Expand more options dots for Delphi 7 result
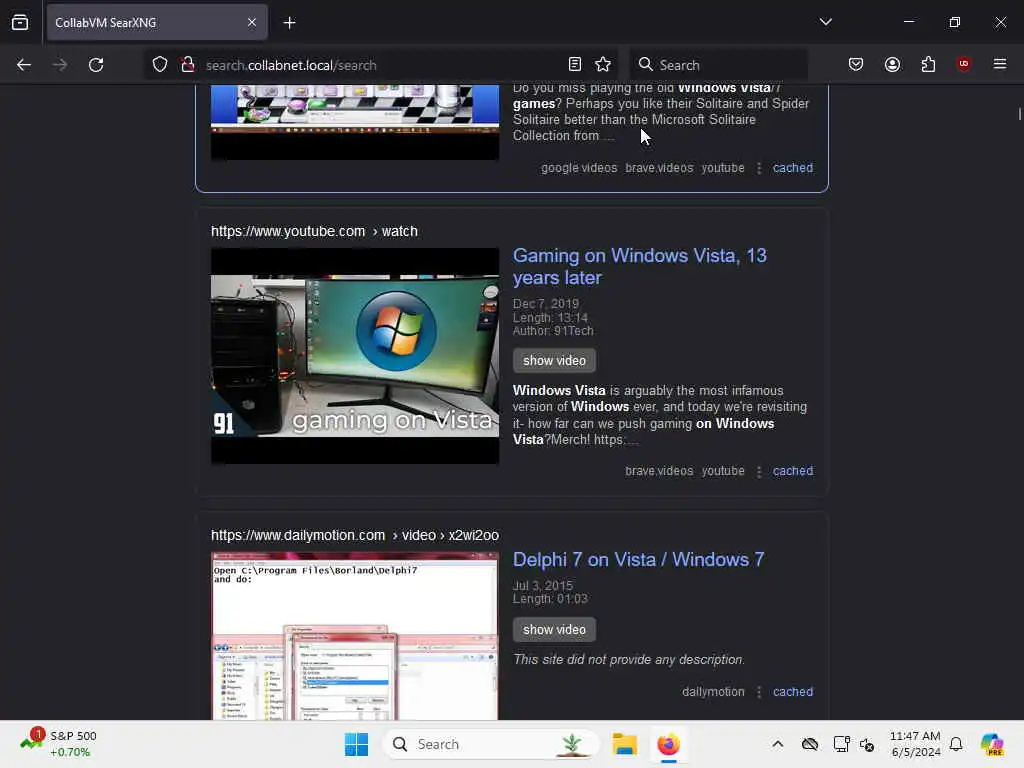 (x=759, y=692)
